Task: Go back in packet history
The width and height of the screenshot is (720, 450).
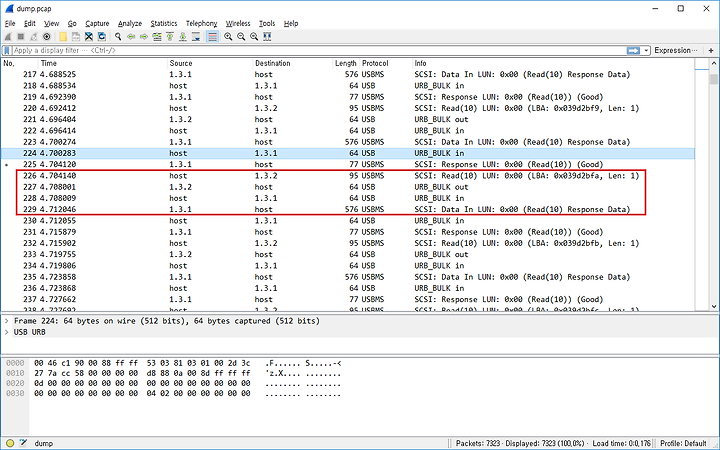Action: (x=131, y=37)
